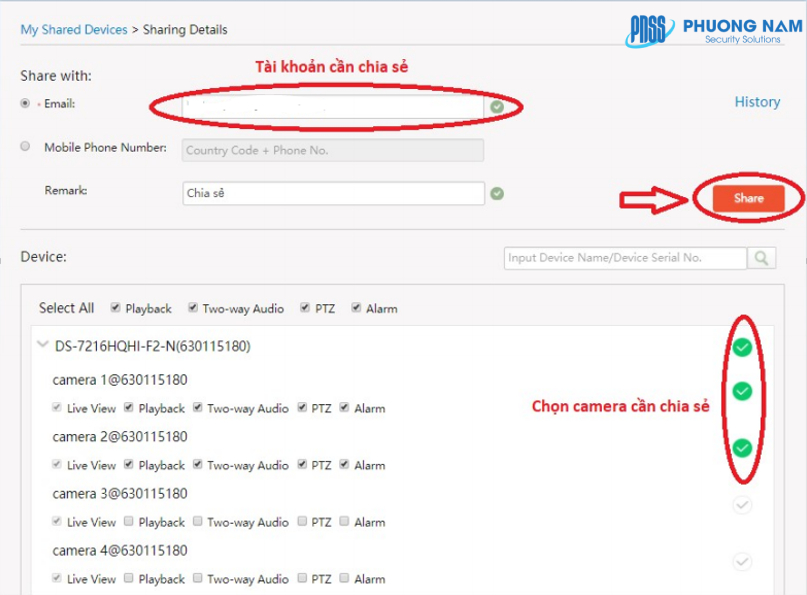Select camera 3 with grey check icon
Screen dimensions: 807x595
click(741, 505)
